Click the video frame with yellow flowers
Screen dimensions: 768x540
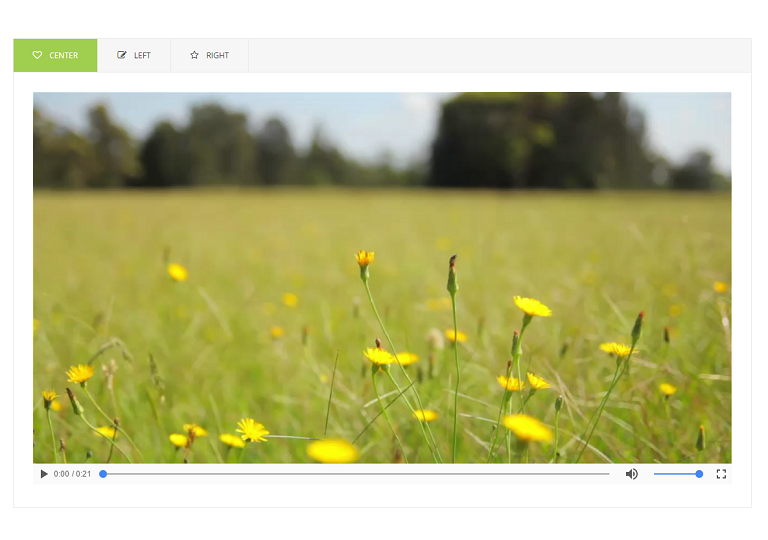pyautogui.click(x=382, y=277)
